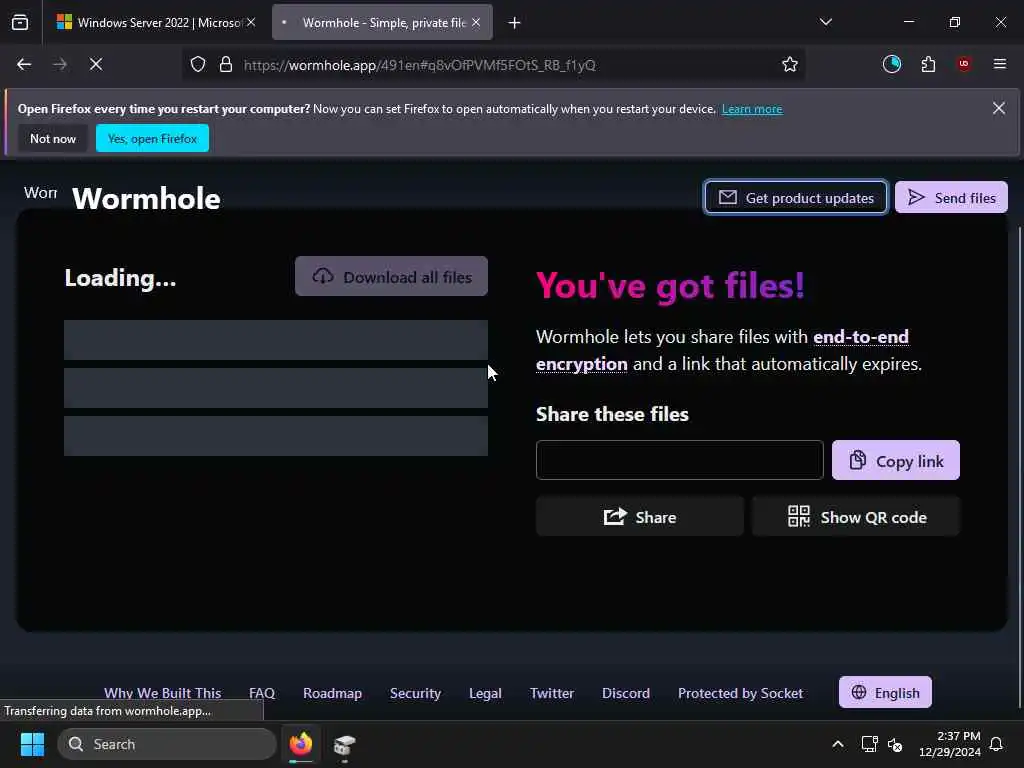This screenshot has height=768, width=1024.
Task: Open the notifications bell icon
Action: [997, 744]
